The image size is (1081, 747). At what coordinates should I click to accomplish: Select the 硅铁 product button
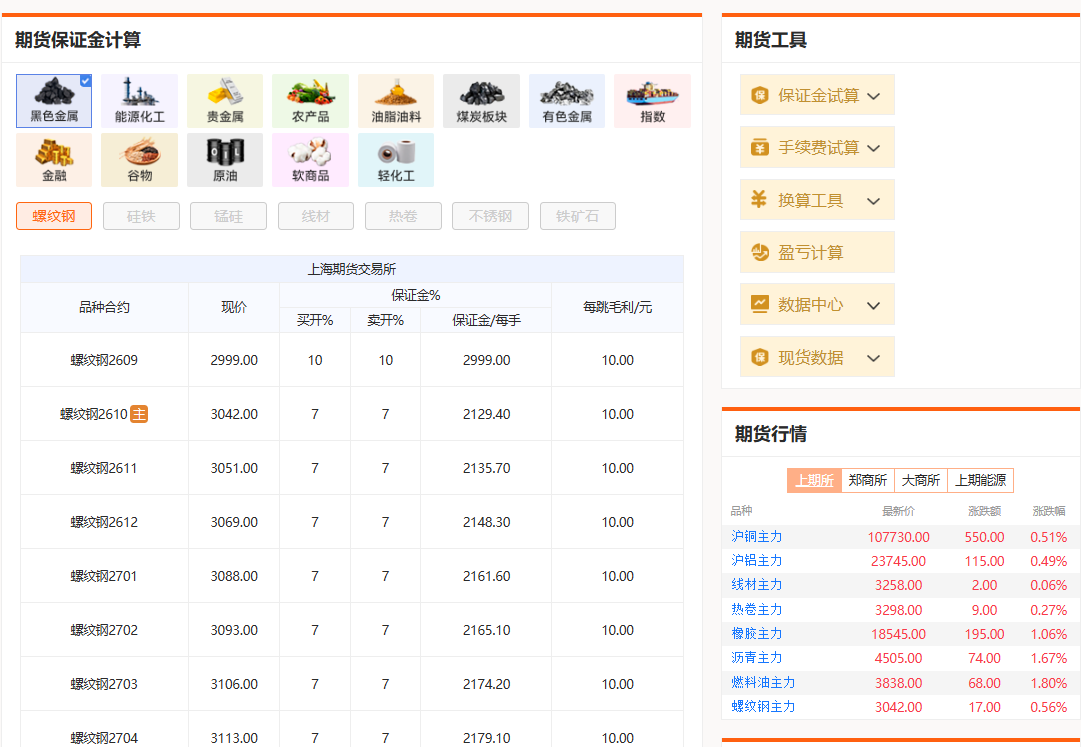(141, 216)
